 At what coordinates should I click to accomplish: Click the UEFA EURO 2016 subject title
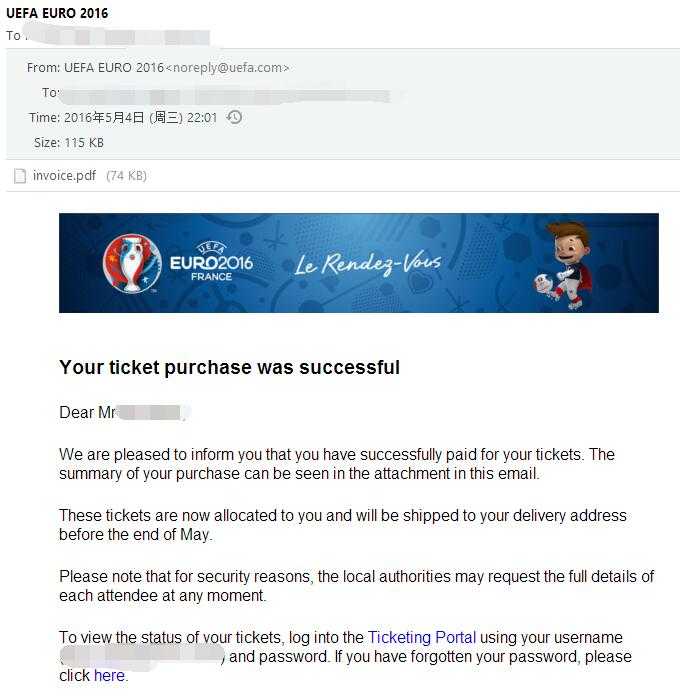pos(57,13)
